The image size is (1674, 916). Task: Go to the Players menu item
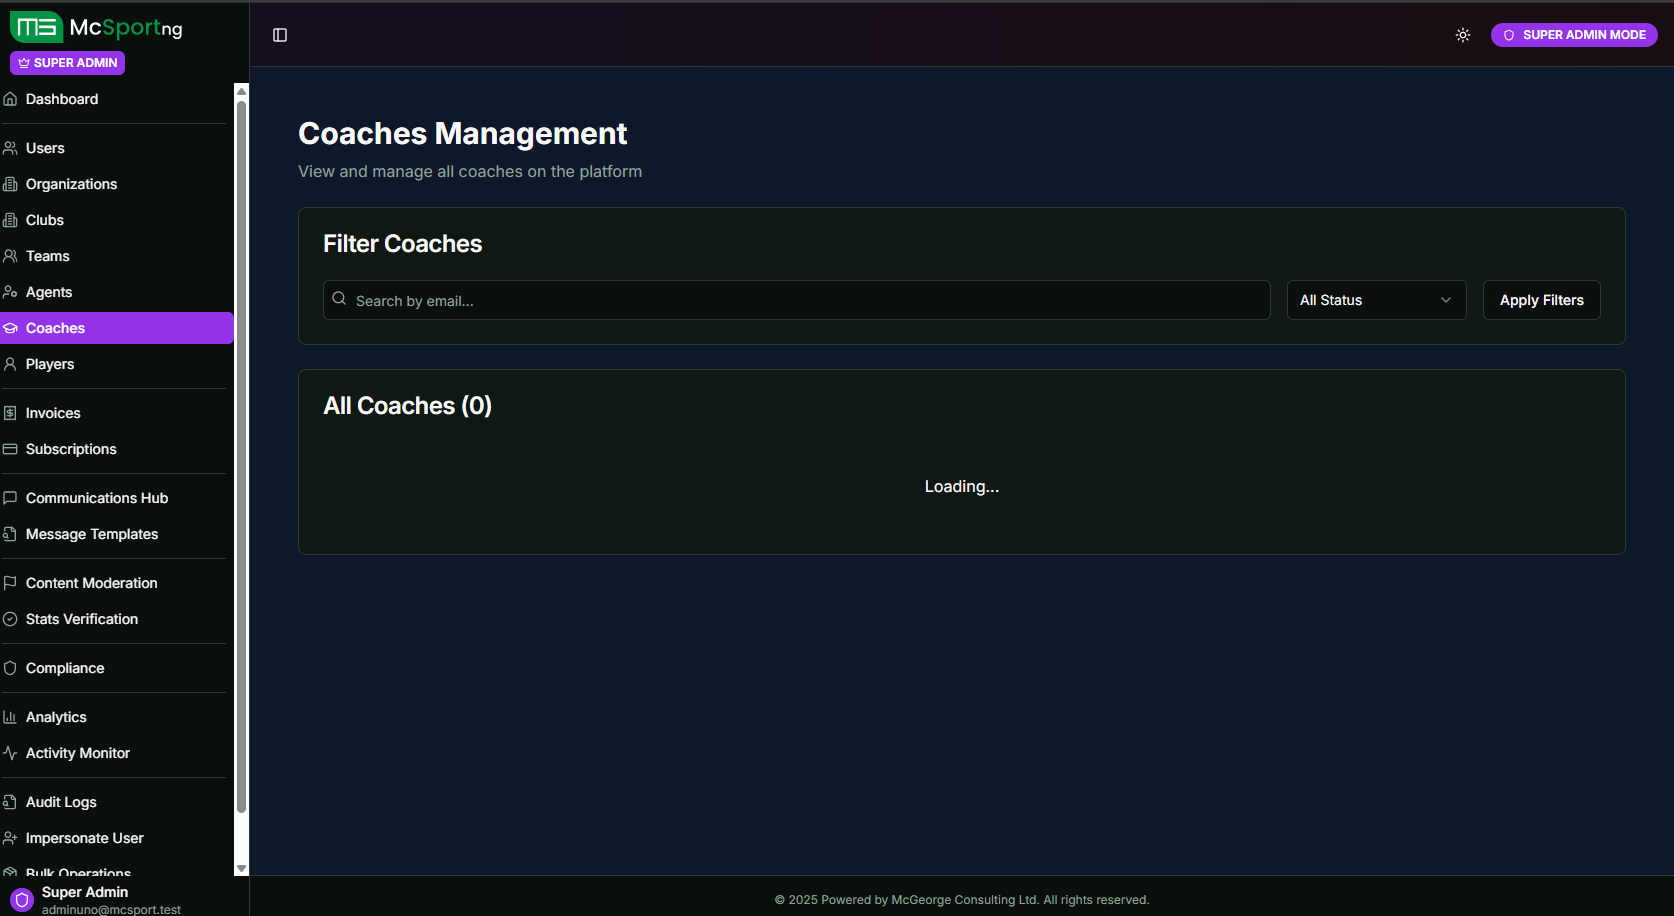pos(50,364)
